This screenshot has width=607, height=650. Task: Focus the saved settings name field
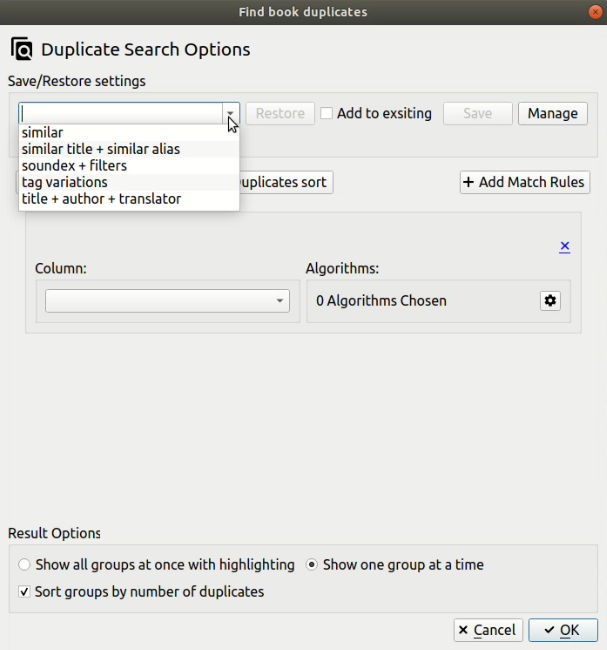click(x=120, y=114)
